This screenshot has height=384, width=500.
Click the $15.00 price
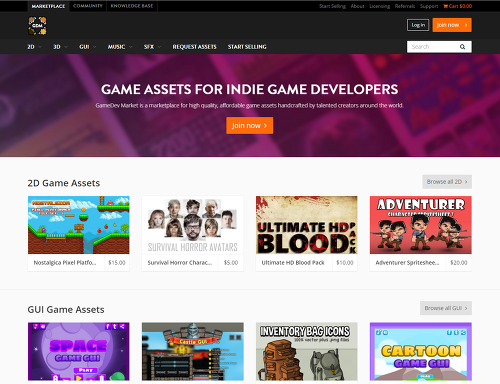117,263
